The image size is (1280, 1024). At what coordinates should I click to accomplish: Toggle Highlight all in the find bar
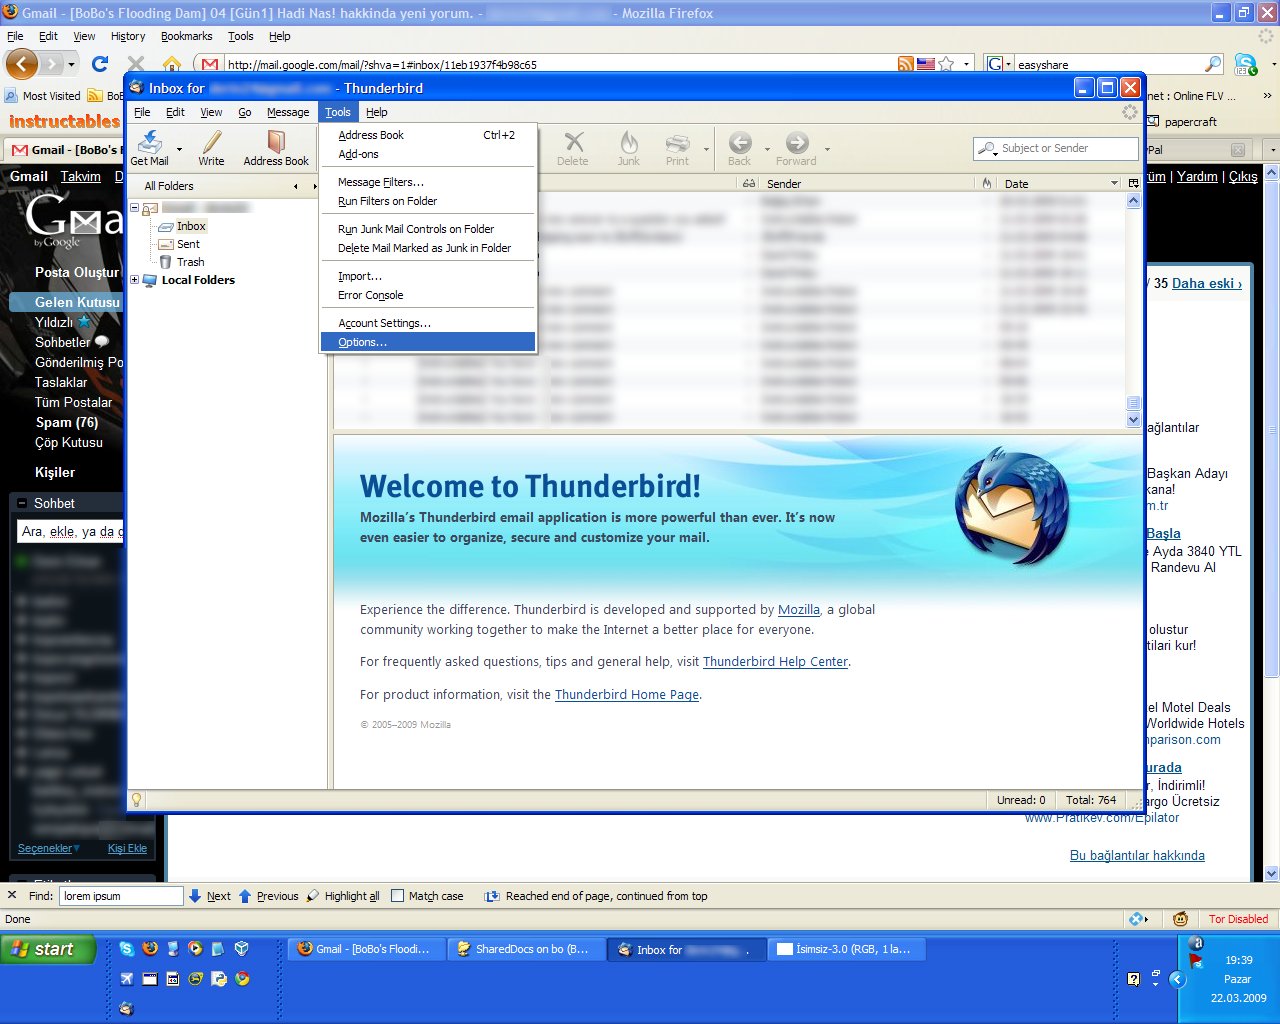343,896
